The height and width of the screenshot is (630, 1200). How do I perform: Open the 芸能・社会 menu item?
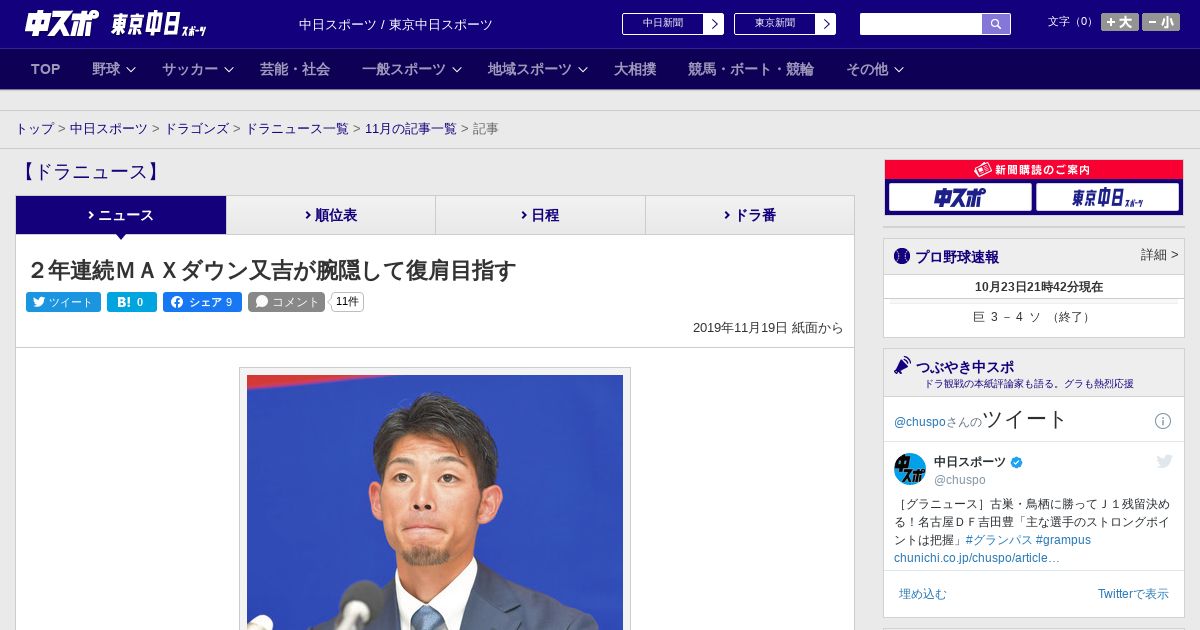(295, 69)
